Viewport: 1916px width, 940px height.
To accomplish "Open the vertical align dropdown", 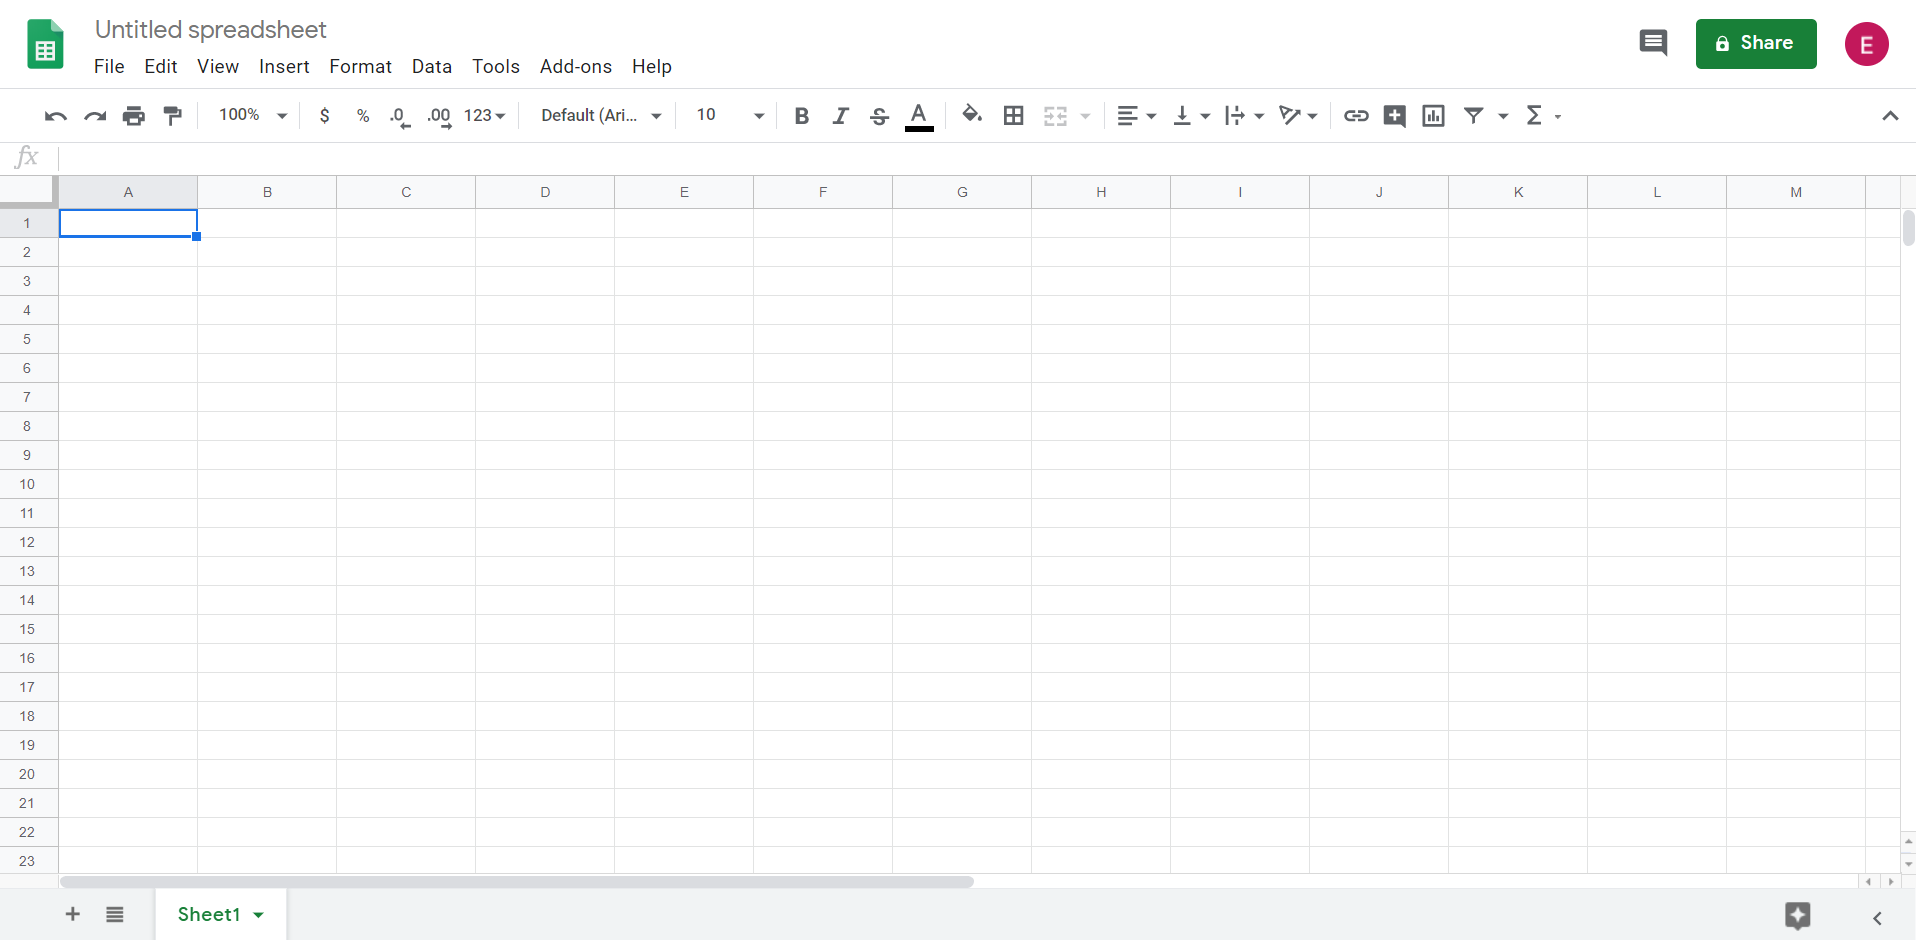I will [1191, 116].
